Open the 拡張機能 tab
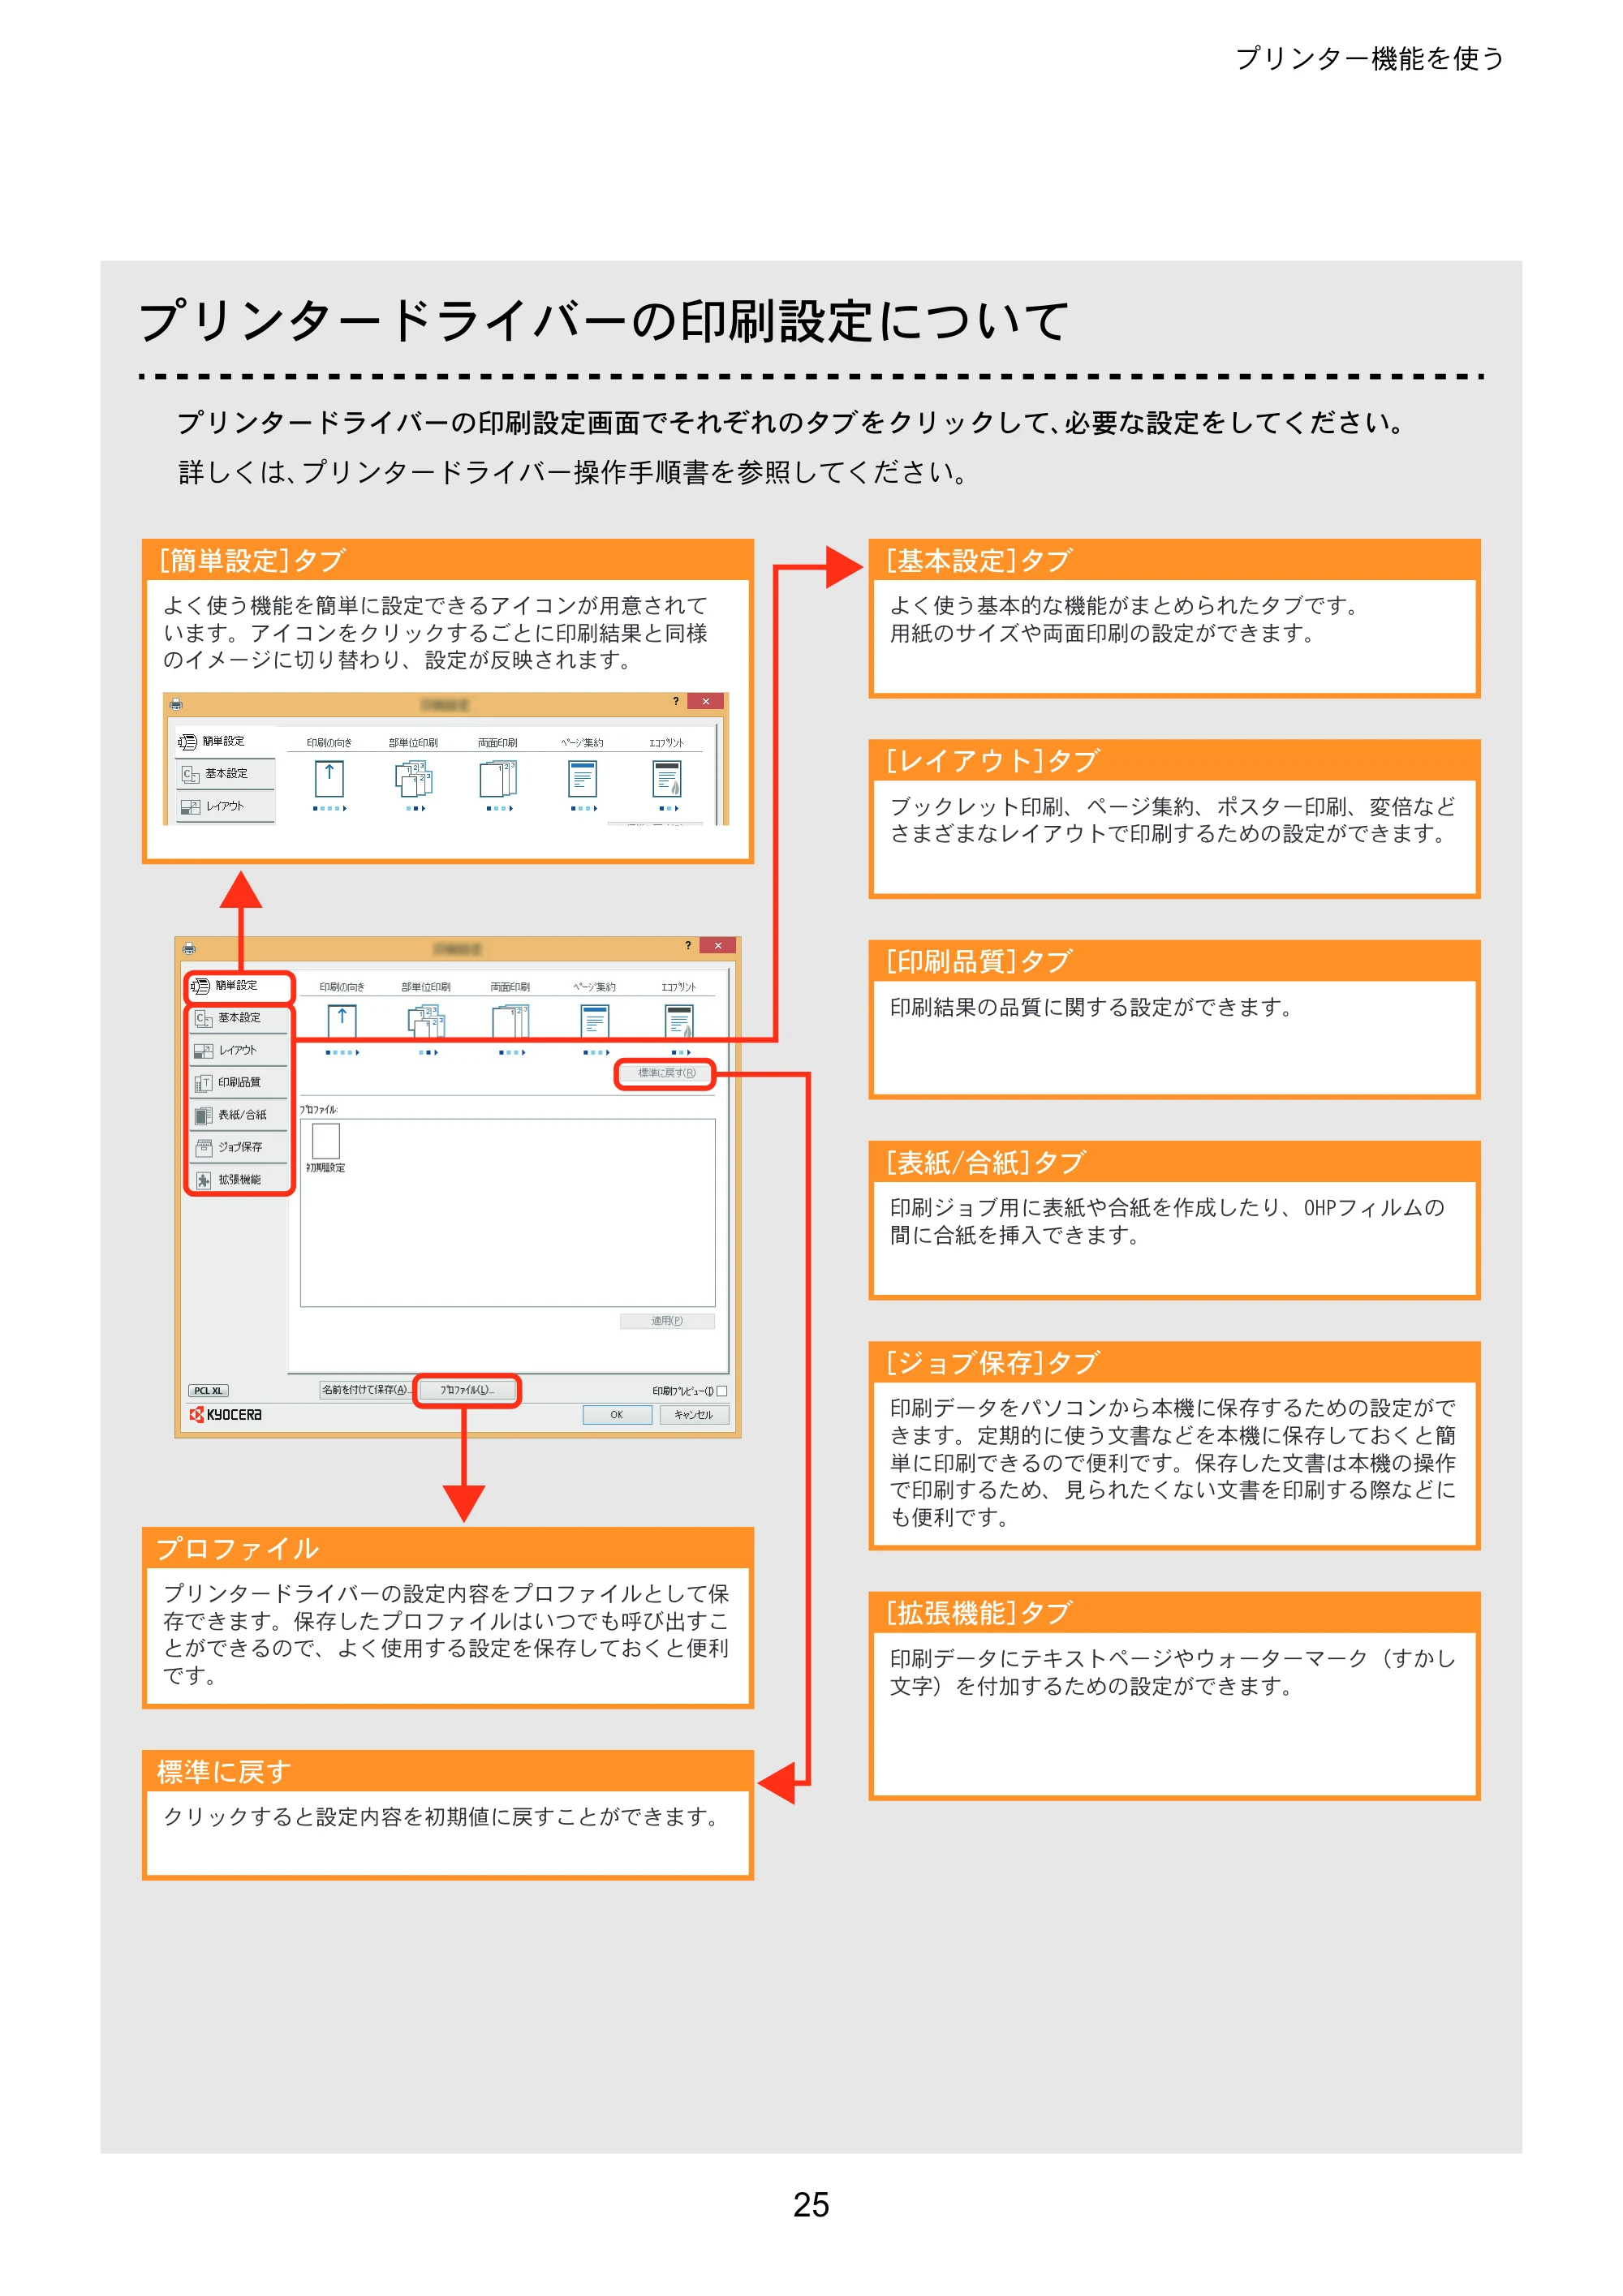Screen dimensions: 1623x2296 tap(240, 1179)
